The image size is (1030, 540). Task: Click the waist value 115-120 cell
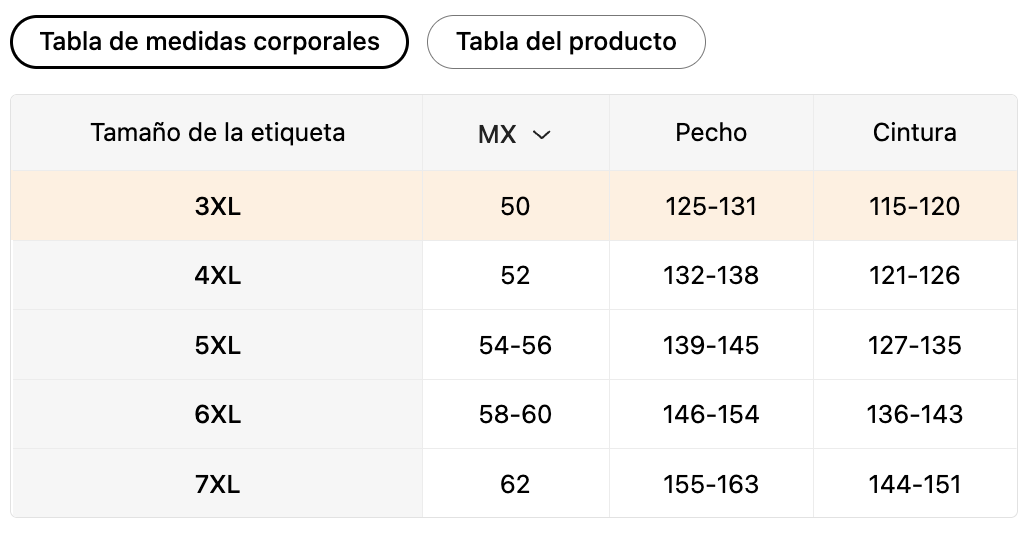pyautogui.click(x=914, y=206)
